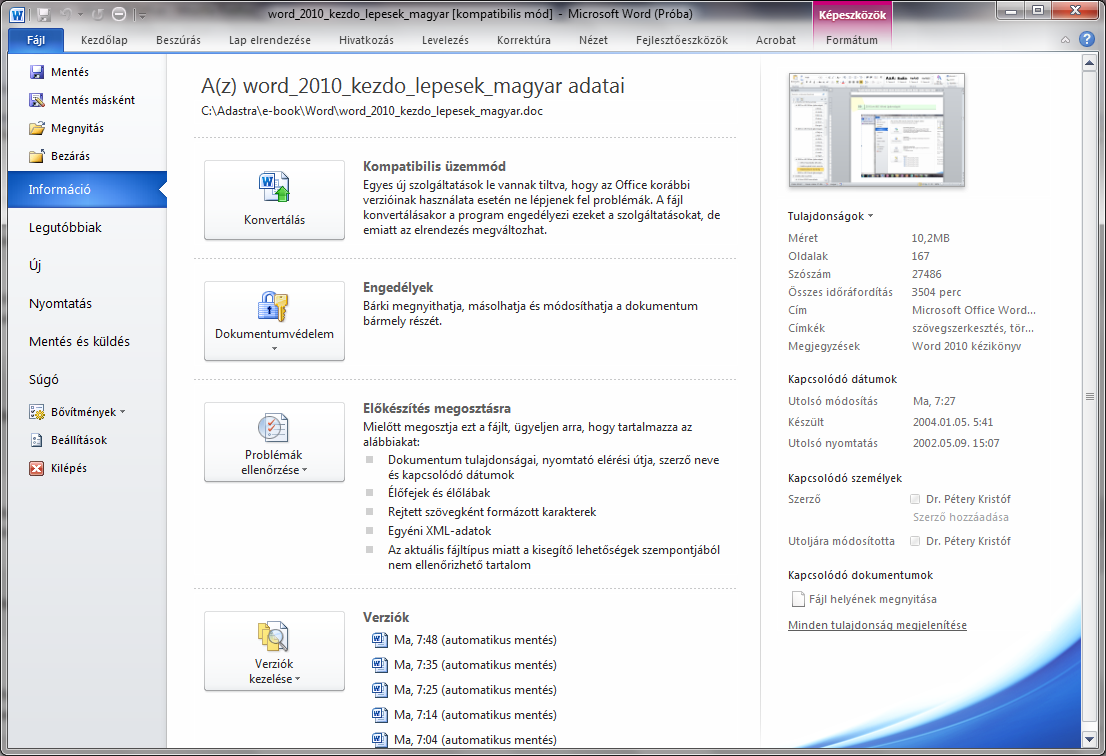Screen dimensions: 1106x756
Task: Click the Minden tulajdonság megjelenítése link
Action: [x=877, y=626]
